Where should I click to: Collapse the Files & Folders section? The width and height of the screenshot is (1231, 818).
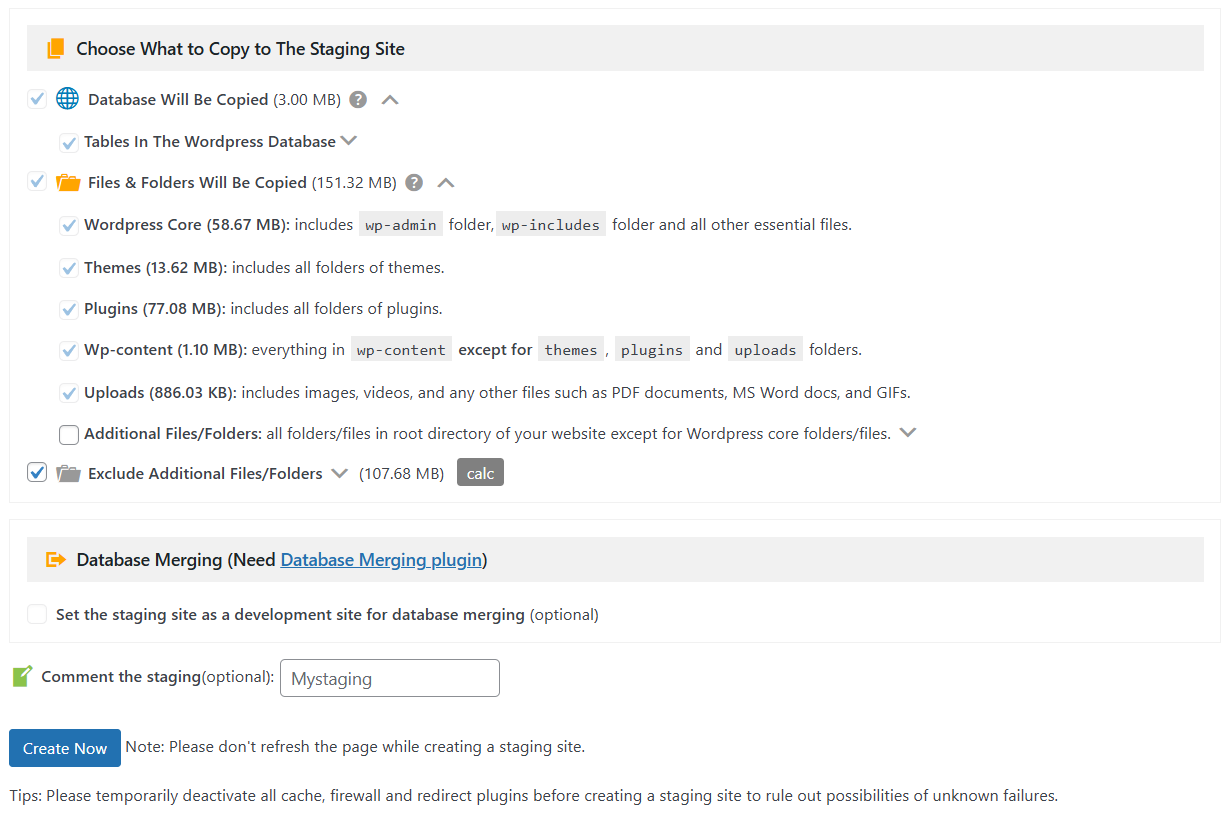pos(446,183)
